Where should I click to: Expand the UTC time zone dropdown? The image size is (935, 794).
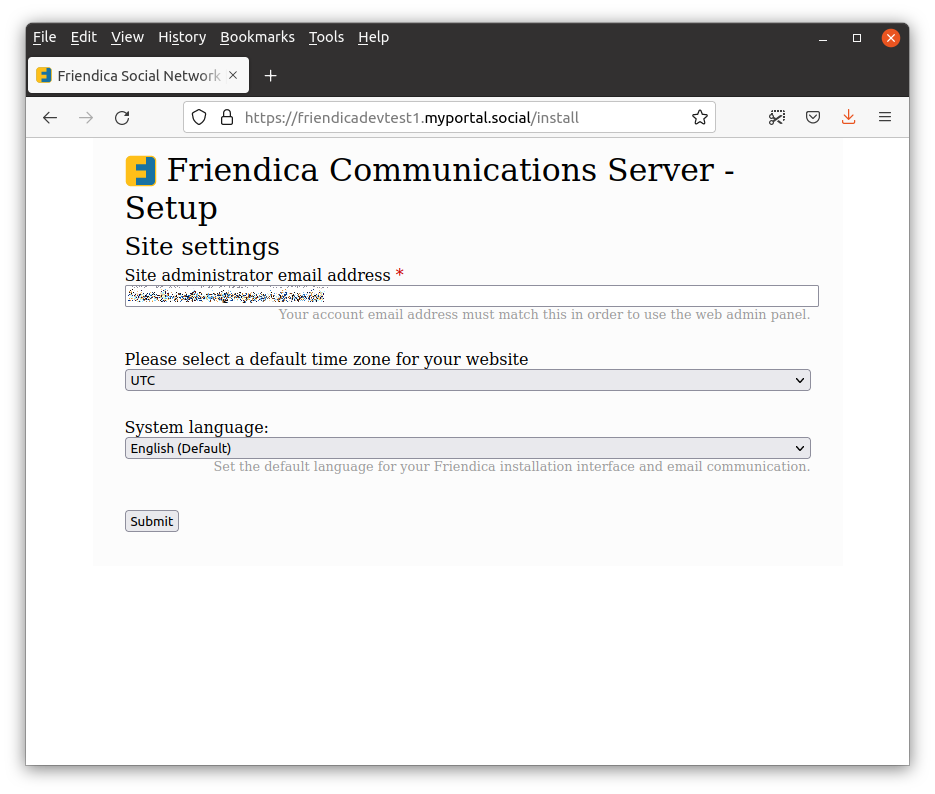[x=467, y=380]
